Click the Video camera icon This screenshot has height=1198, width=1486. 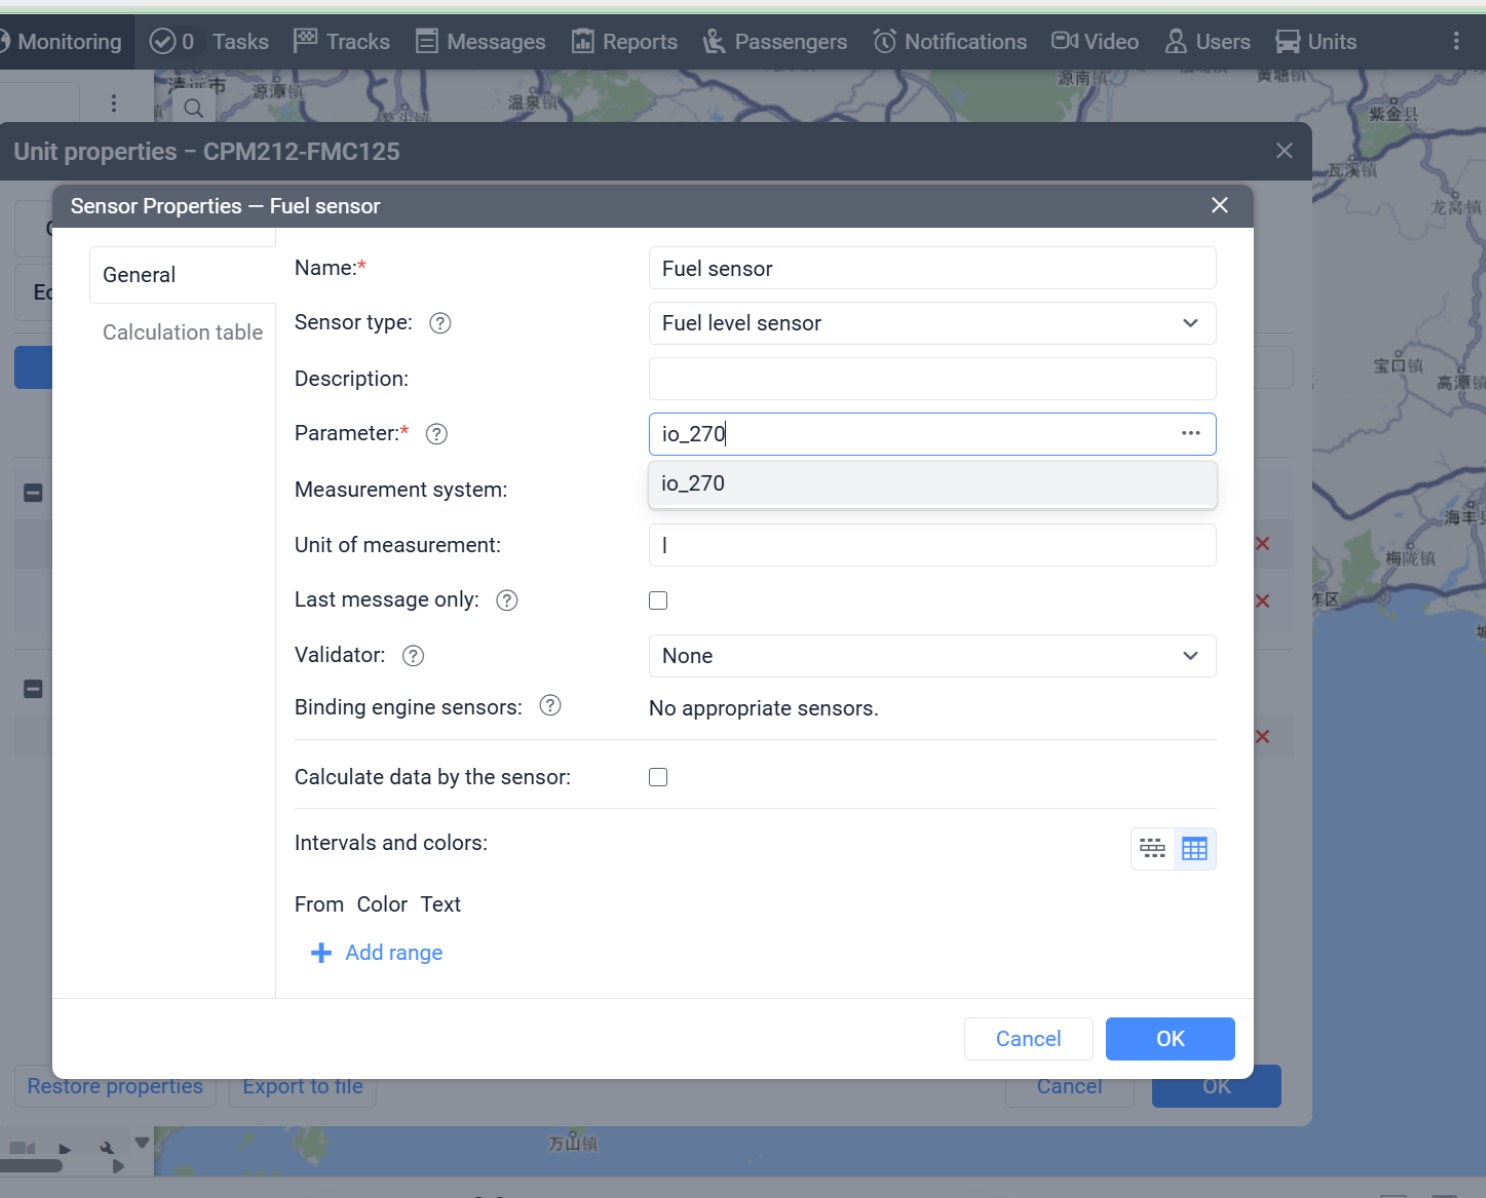click(1065, 41)
